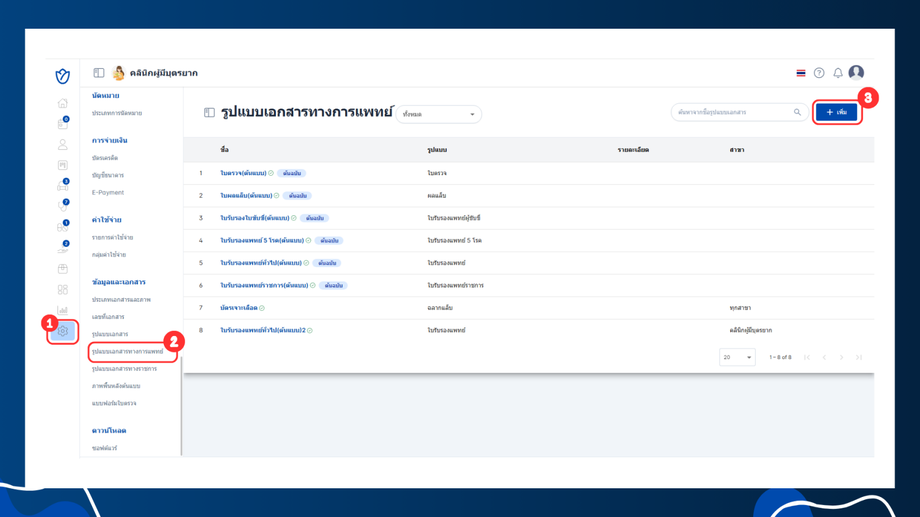Go to the Home icon in left rail
920x517 pixels.
63,103
